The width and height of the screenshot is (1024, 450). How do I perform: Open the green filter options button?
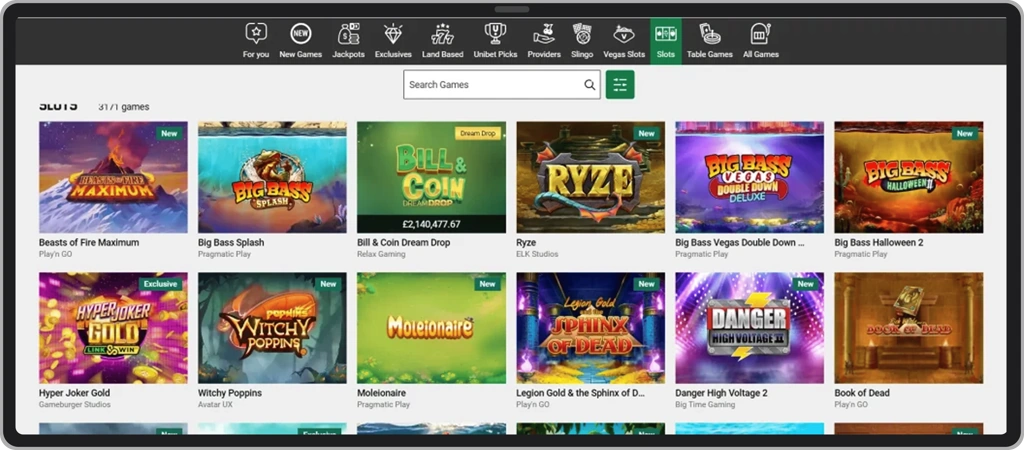(x=620, y=85)
